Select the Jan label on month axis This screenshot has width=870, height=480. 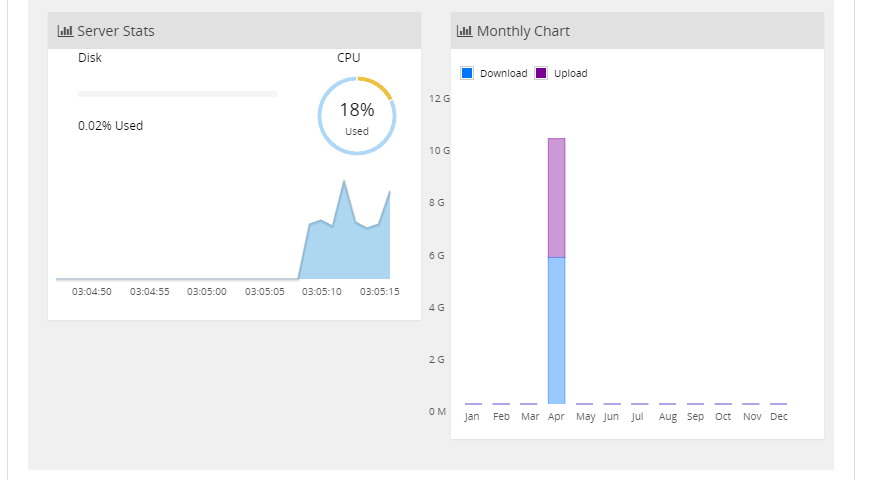coord(473,416)
